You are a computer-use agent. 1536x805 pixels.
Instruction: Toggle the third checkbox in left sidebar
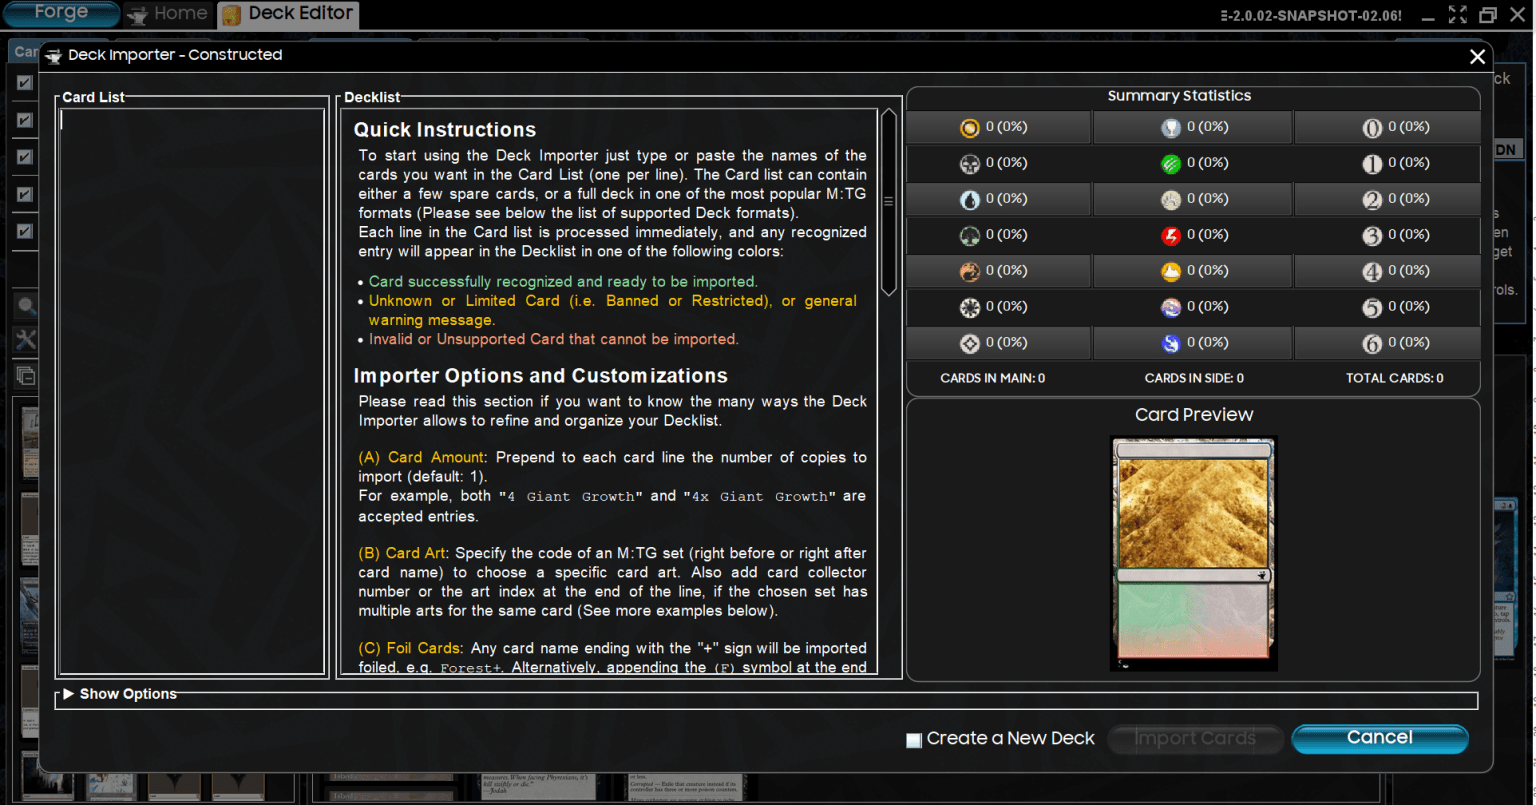25,157
